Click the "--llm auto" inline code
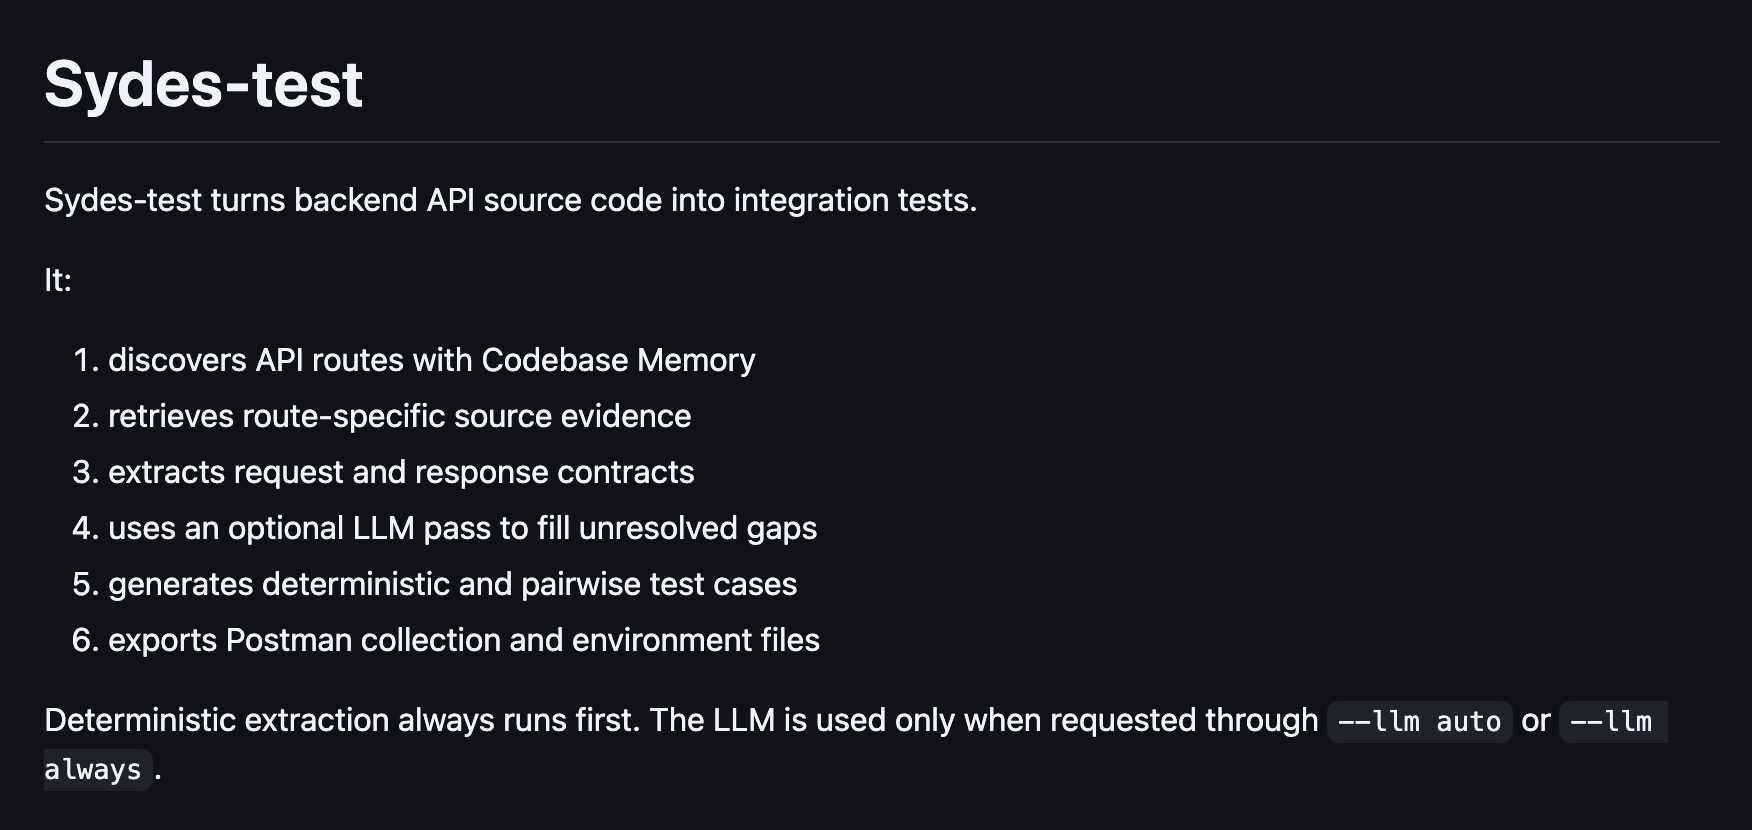The height and width of the screenshot is (830, 1752). click(x=1419, y=721)
